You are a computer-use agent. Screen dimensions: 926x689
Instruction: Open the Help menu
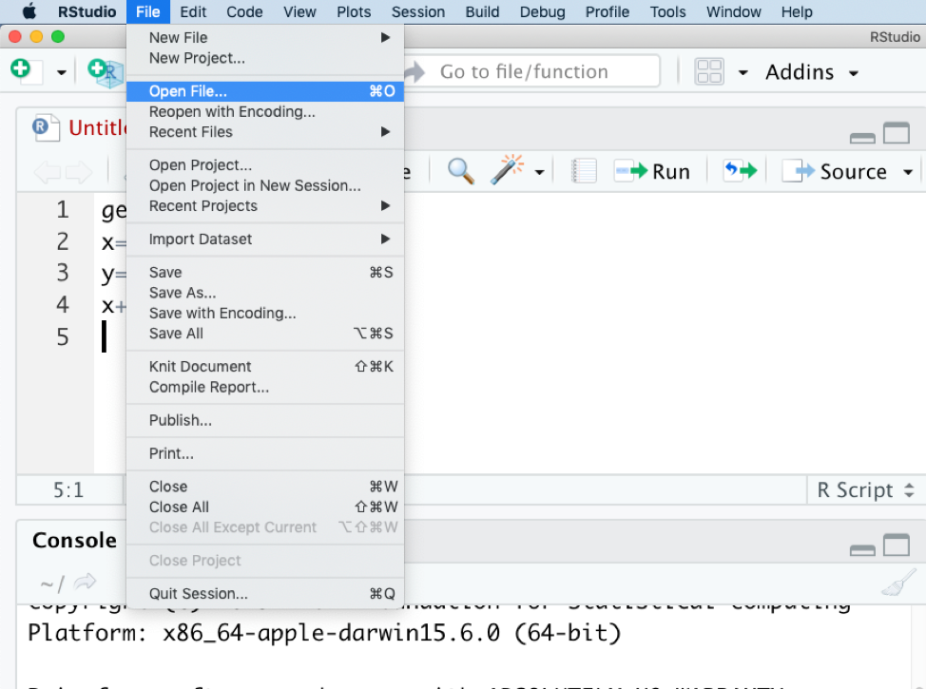(x=797, y=12)
